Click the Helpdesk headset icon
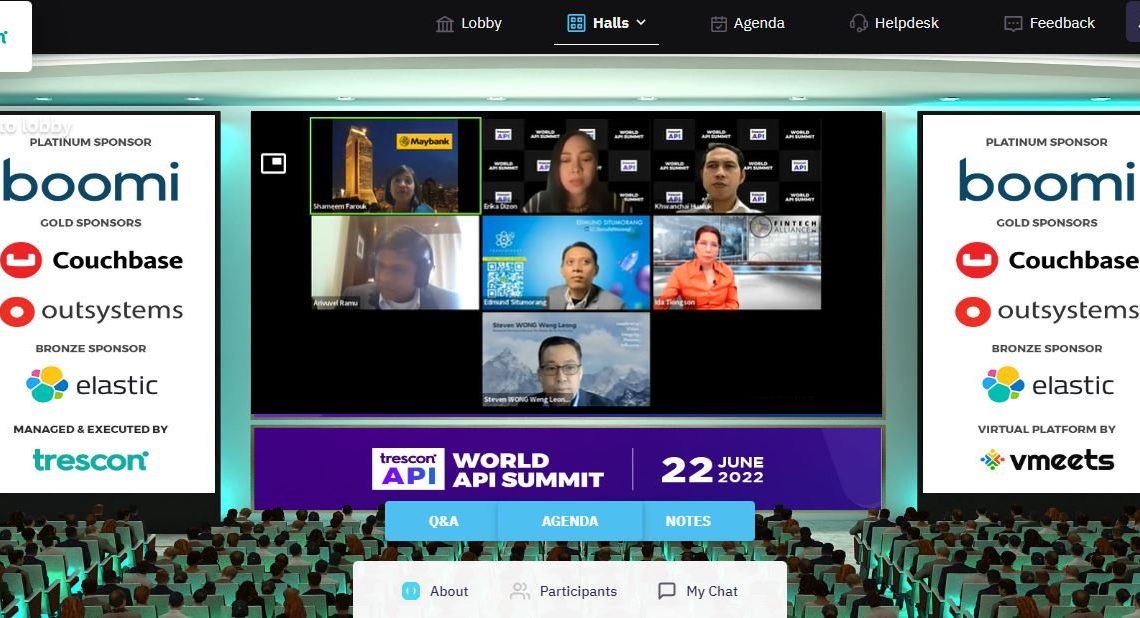This screenshot has width=1140, height=618. point(859,23)
